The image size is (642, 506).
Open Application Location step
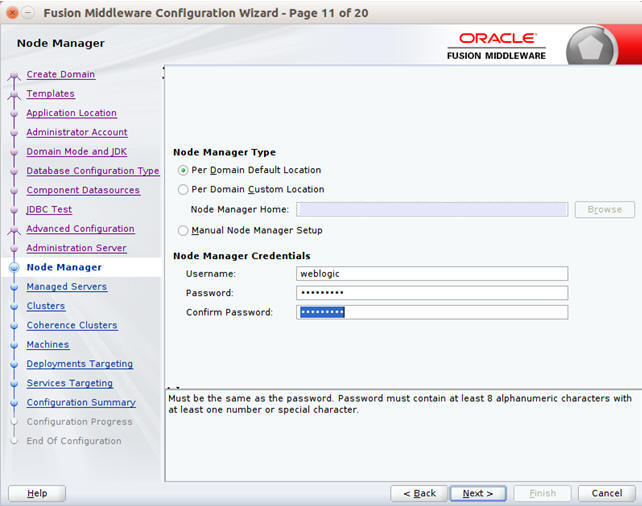[x=72, y=113]
